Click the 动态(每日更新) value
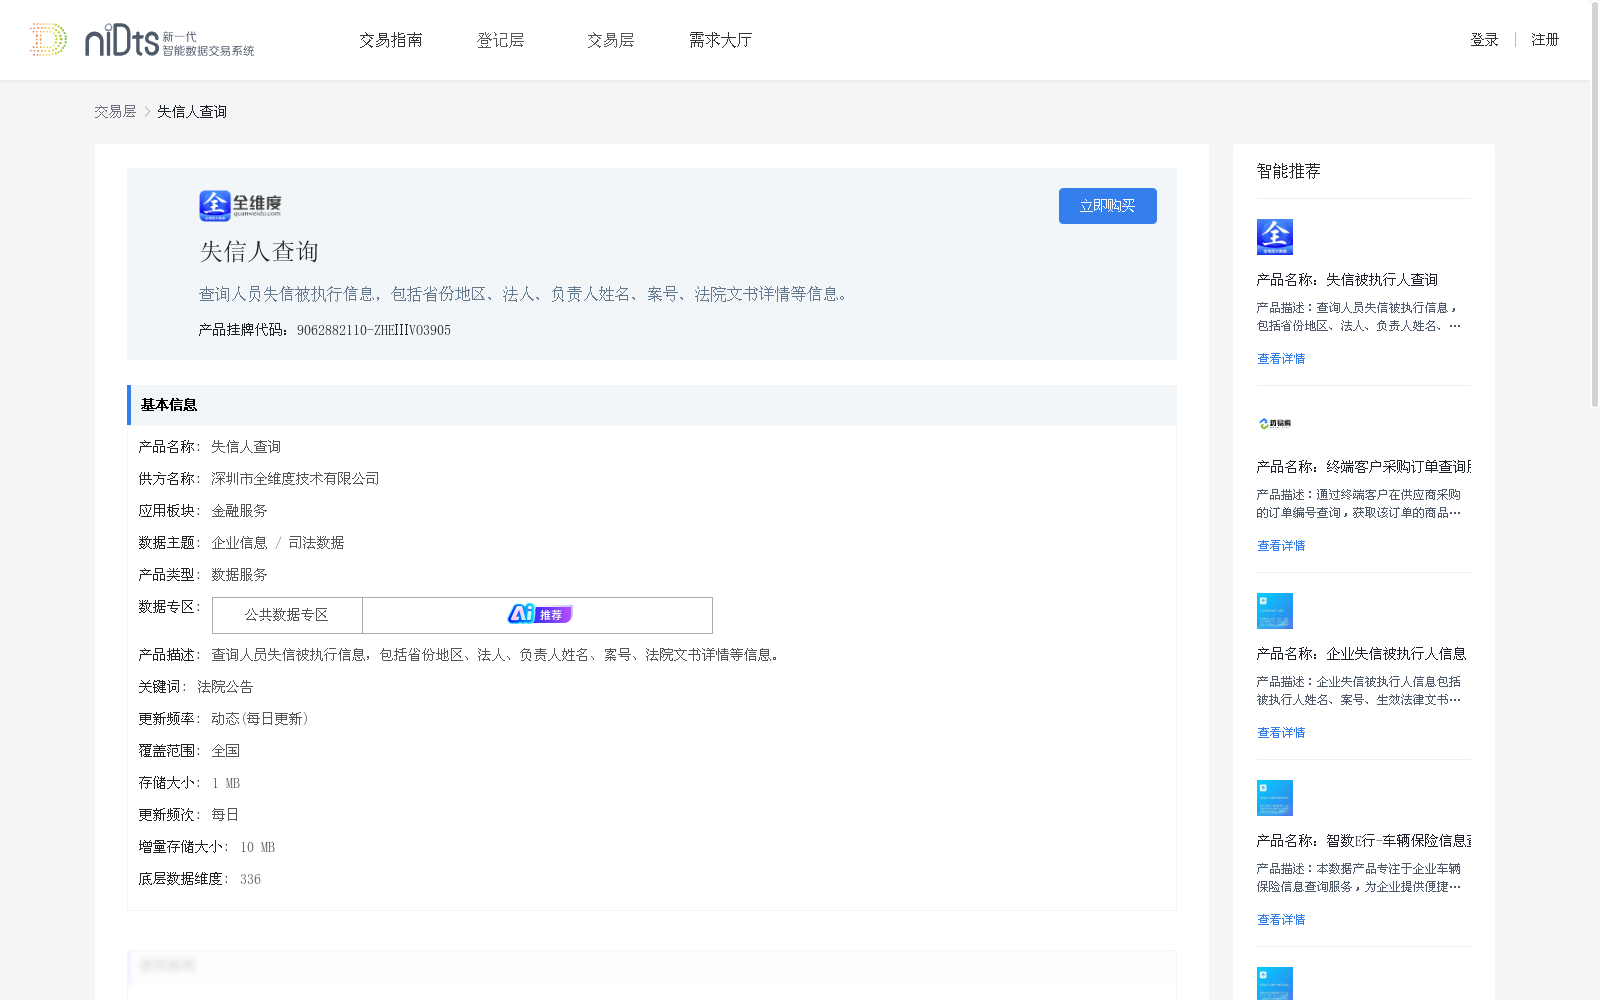The width and height of the screenshot is (1600, 1000). tap(260, 719)
